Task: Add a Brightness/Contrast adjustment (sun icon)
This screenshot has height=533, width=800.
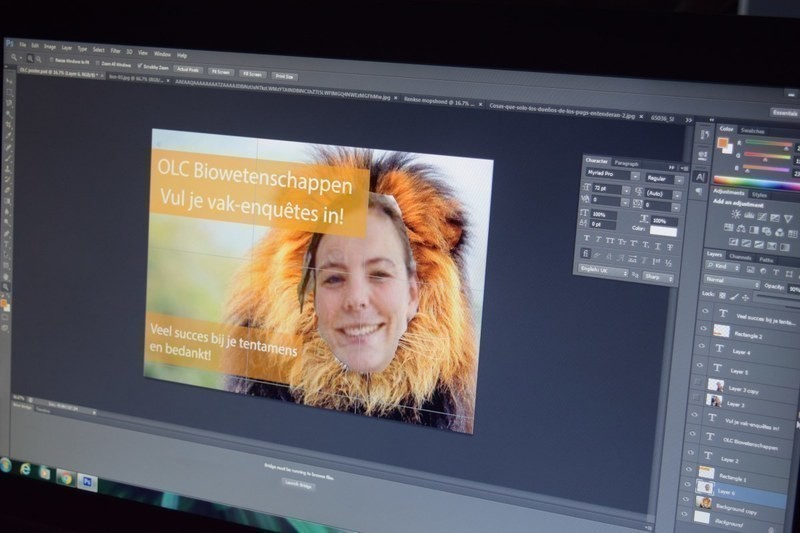Action: point(736,214)
